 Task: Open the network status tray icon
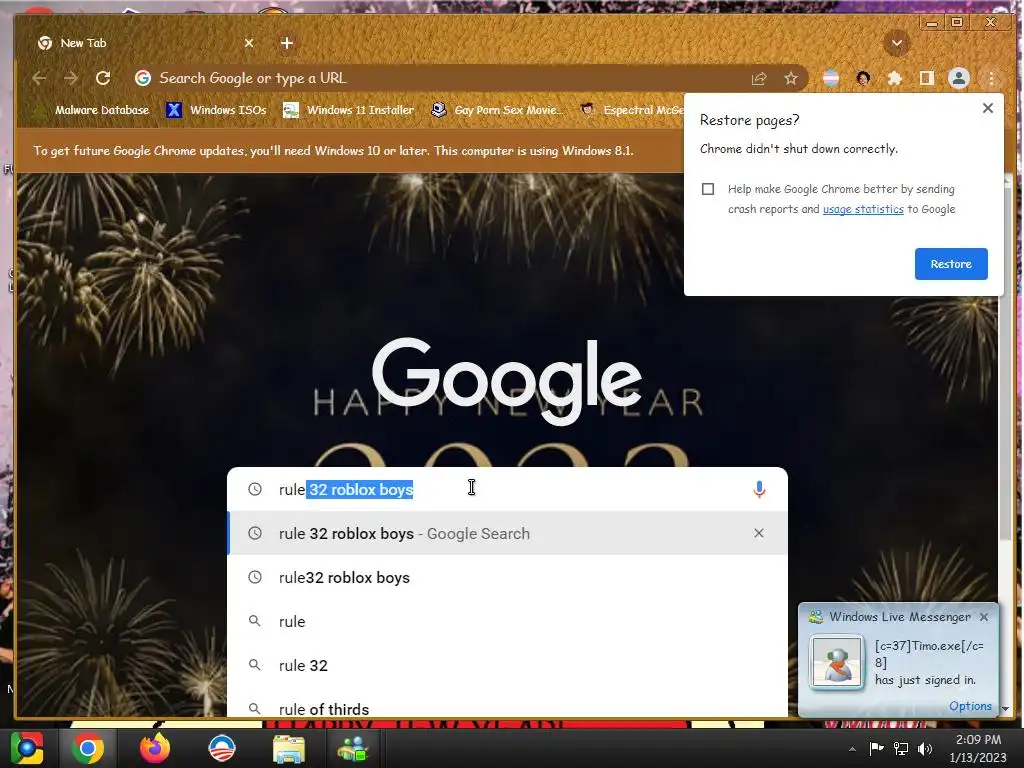pyautogui.click(x=901, y=749)
